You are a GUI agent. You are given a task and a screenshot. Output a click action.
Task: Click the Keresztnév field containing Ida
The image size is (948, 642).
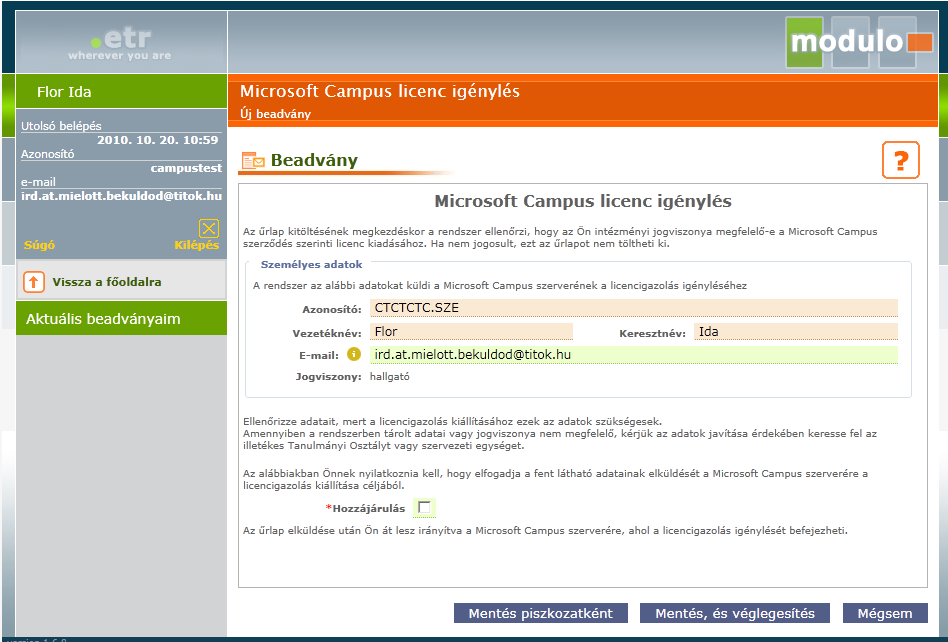pyautogui.click(x=796, y=331)
